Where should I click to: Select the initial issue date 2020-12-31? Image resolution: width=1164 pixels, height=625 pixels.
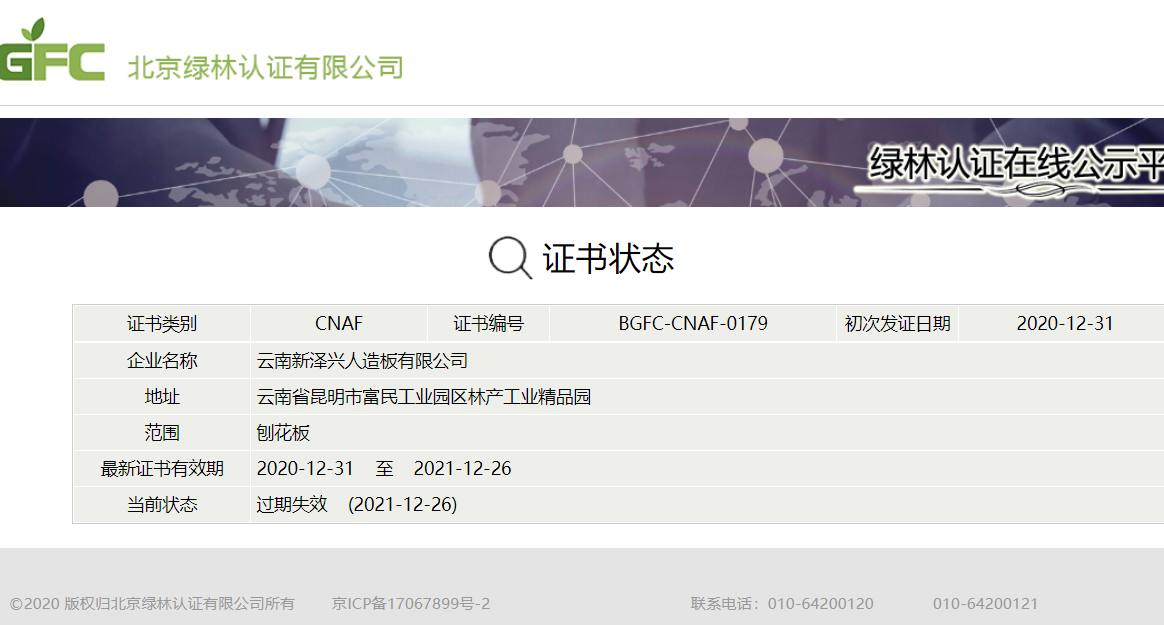[x=1065, y=324]
